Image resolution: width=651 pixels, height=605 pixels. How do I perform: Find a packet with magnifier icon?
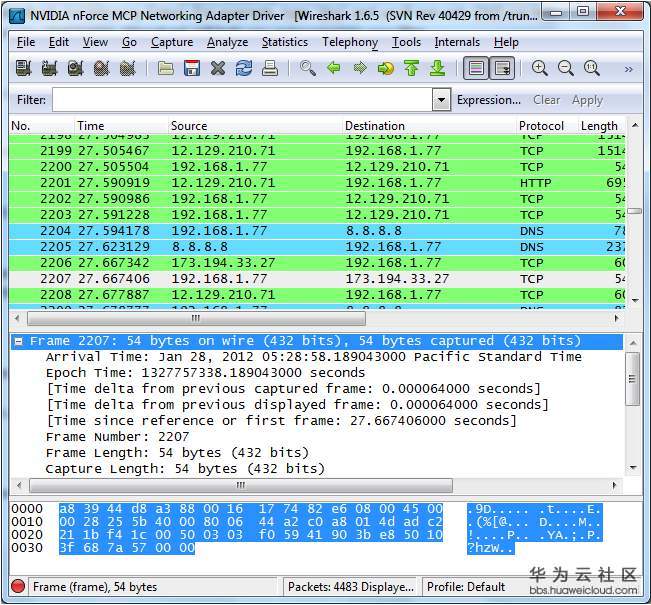(308, 68)
